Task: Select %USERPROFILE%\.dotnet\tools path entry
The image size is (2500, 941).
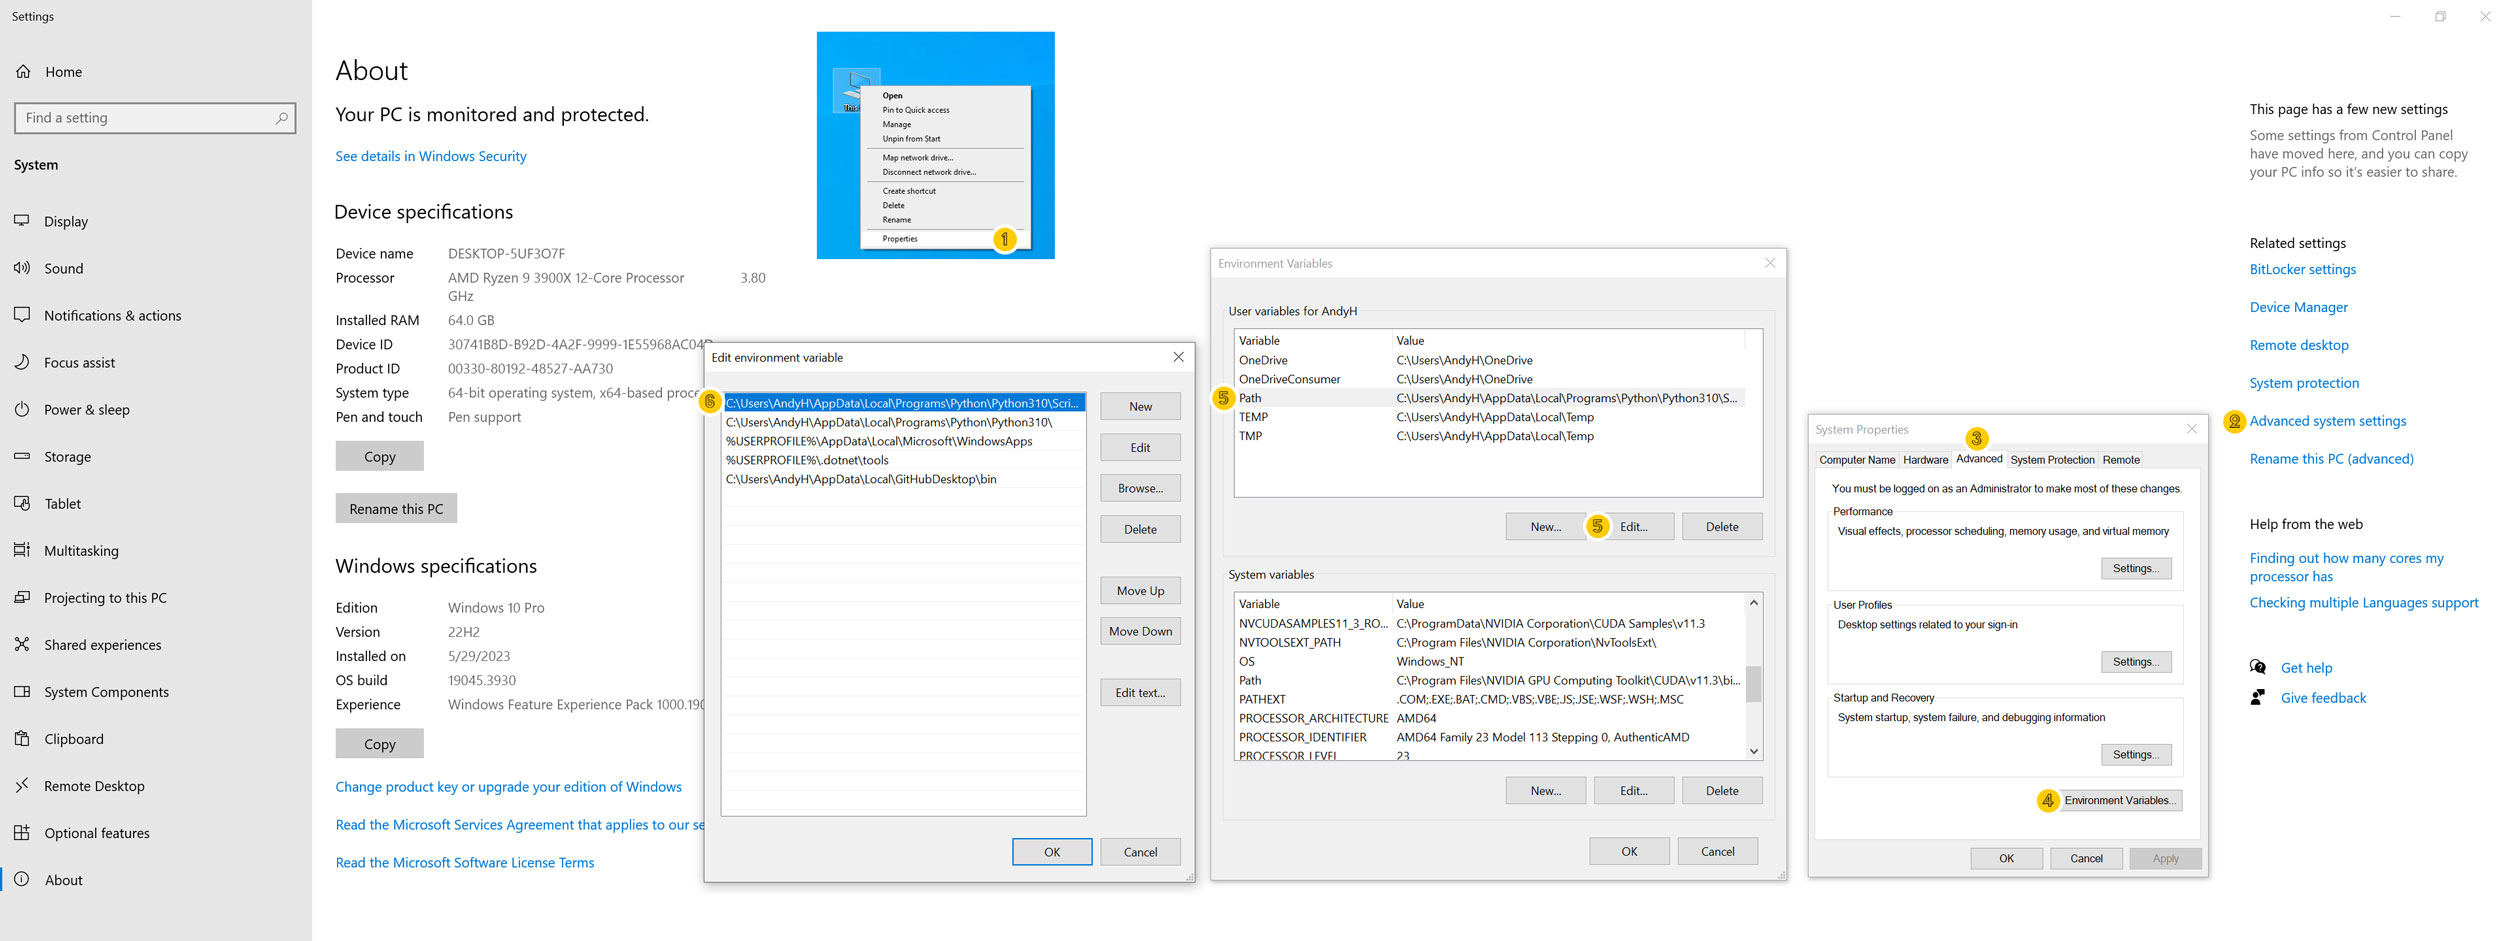Action: 904,460
